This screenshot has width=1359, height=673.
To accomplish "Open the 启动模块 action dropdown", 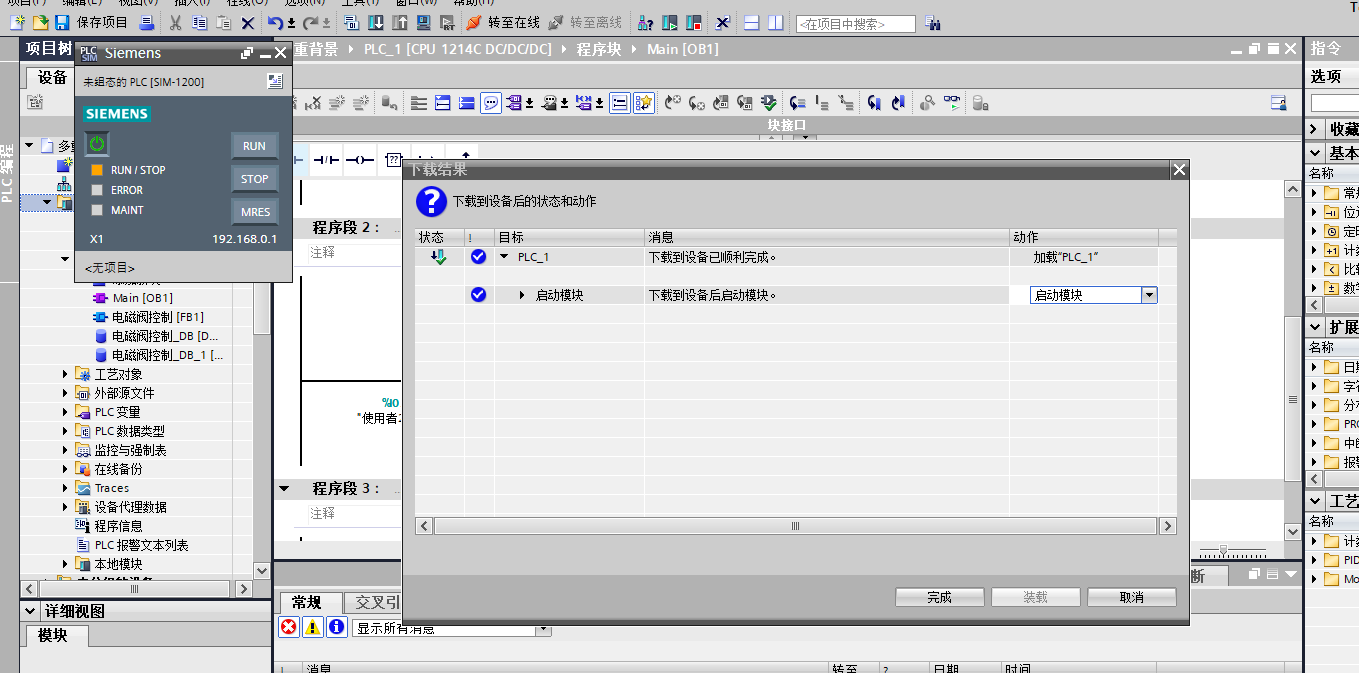I will (x=1149, y=295).
